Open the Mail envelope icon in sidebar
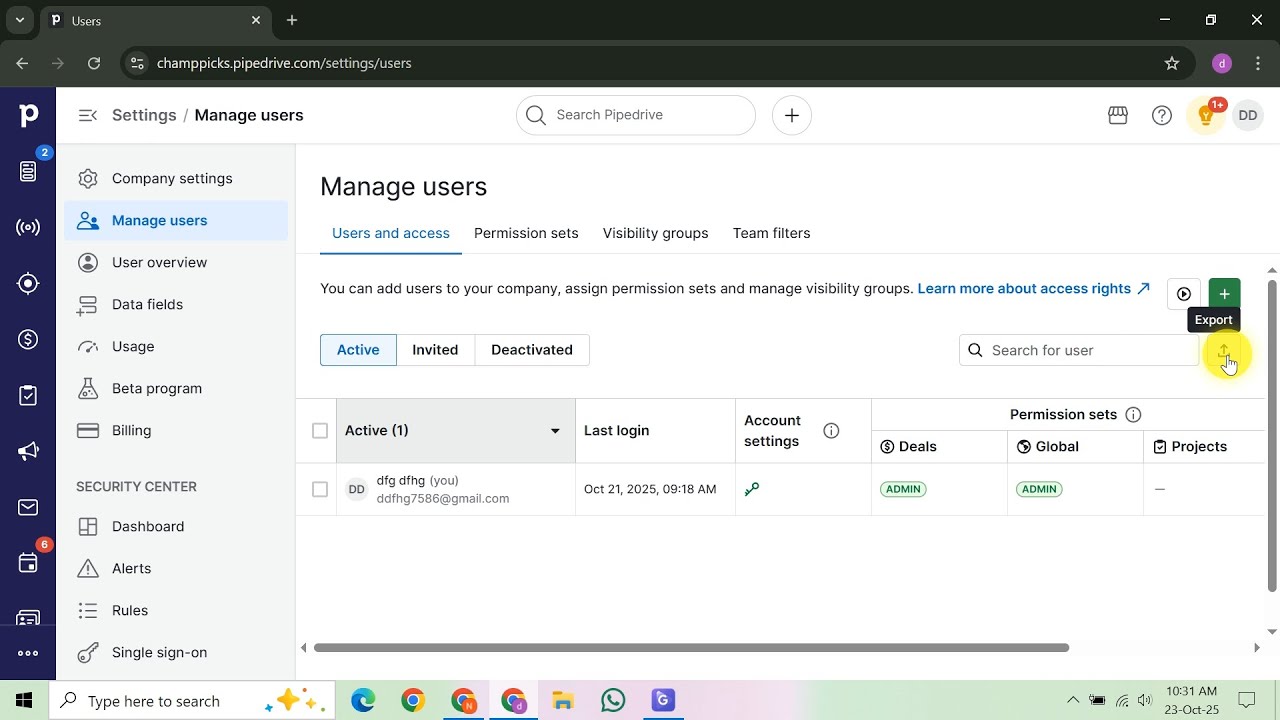This screenshot has height=720, width=1280. click(x=28, y=508)
